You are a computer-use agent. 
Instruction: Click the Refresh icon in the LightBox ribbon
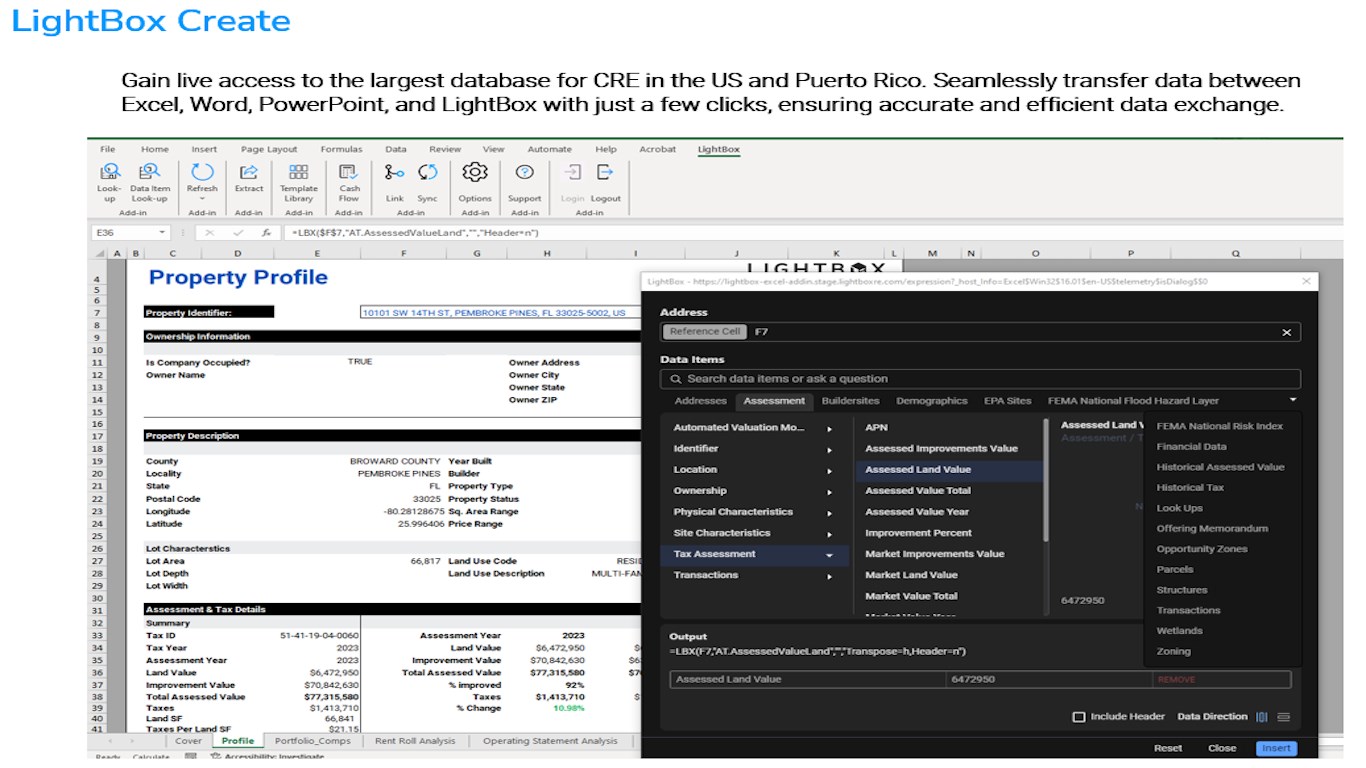pyautogui.click(x=202, y=173)
